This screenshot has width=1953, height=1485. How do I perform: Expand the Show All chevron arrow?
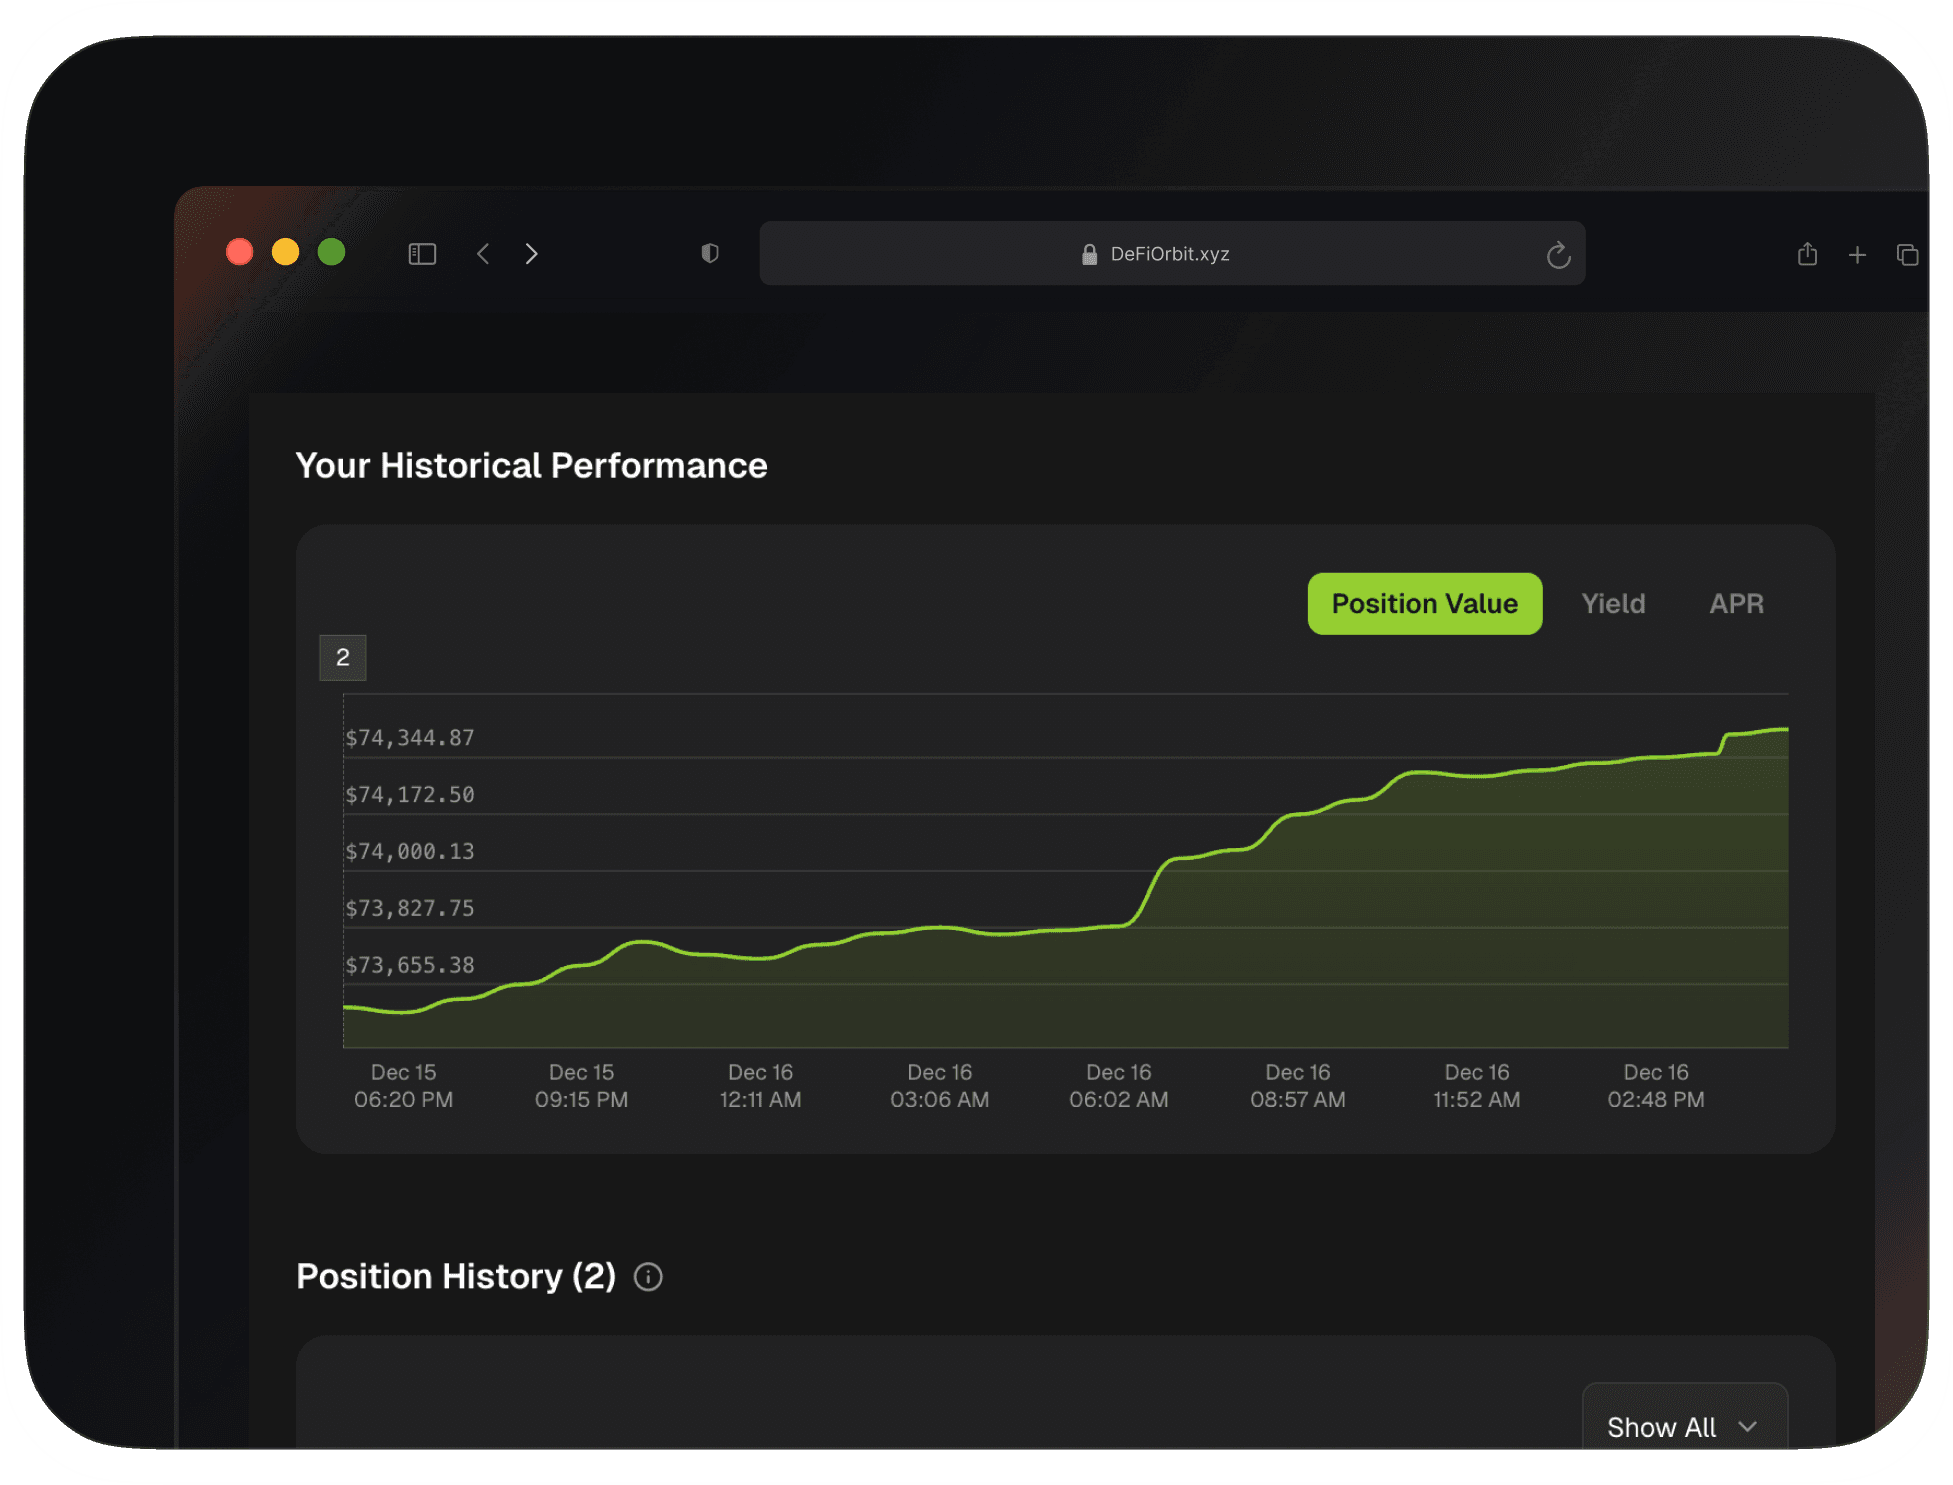1747,1427
